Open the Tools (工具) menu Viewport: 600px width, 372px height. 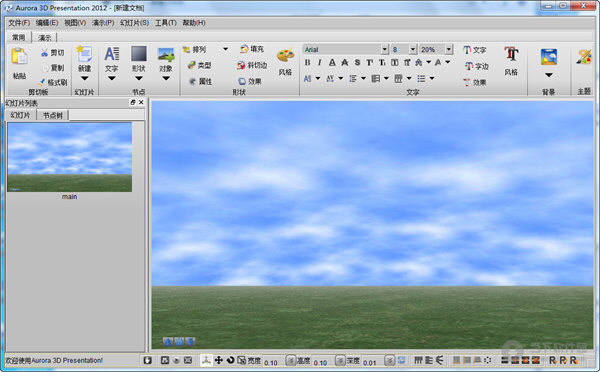[x=166, y=23]
